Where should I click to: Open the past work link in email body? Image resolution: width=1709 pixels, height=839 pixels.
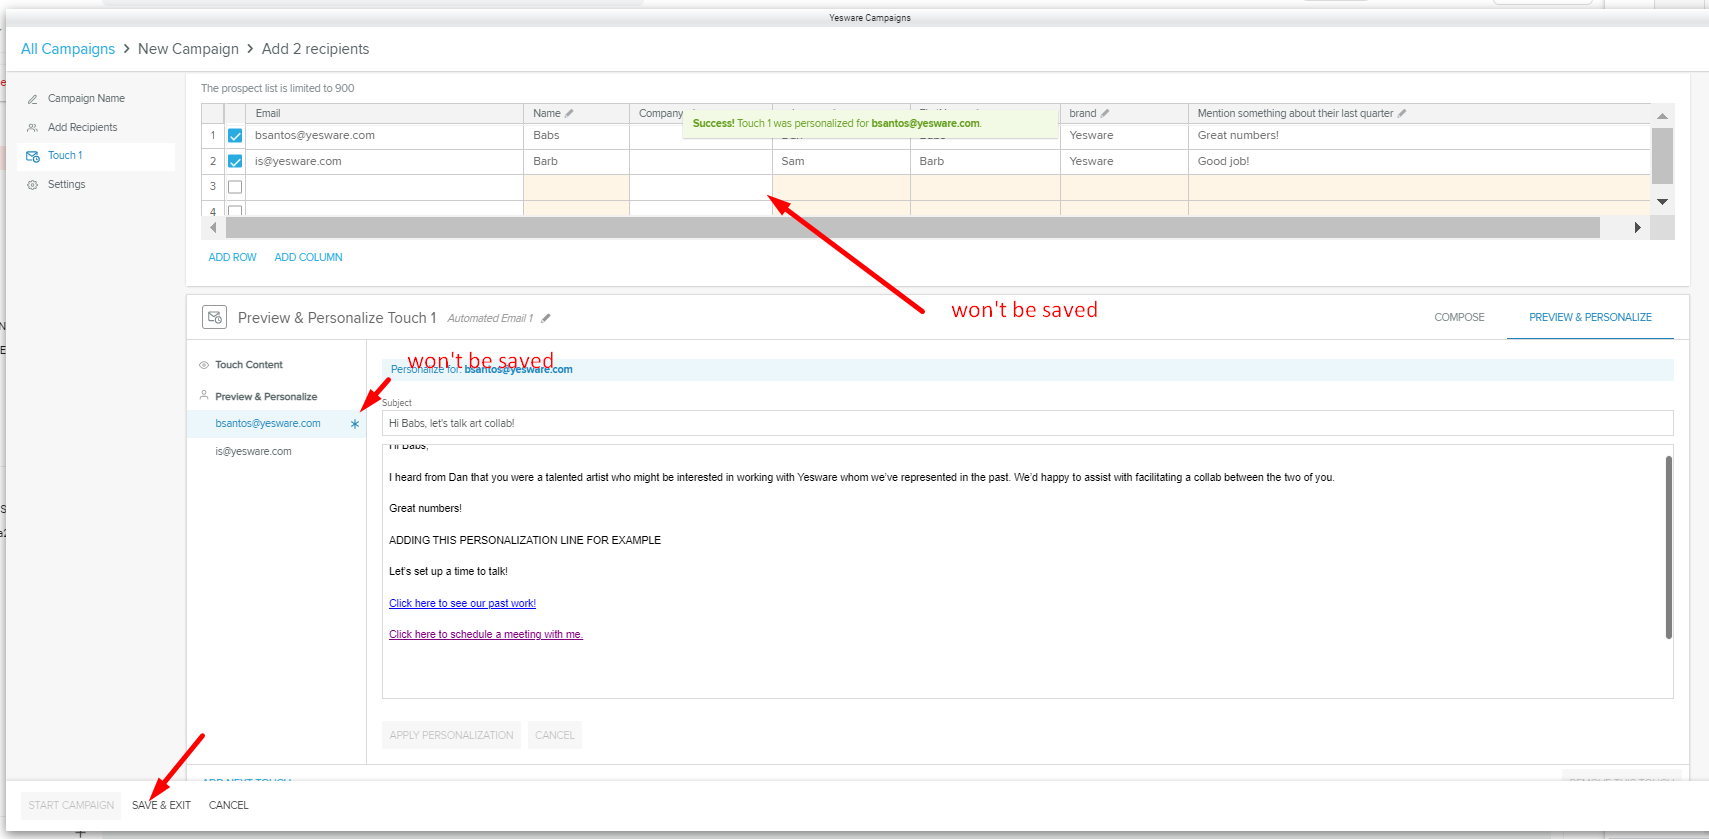click(x=462, y=604)
